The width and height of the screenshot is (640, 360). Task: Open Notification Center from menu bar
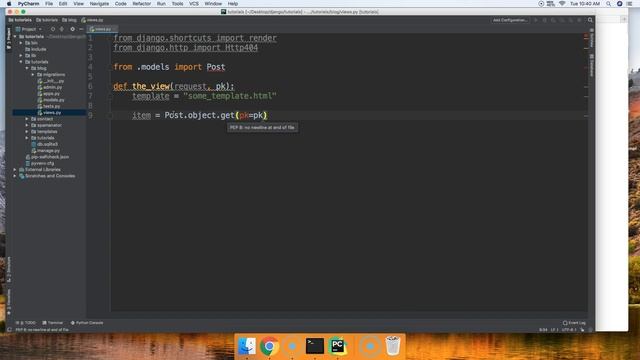(630, 4)
